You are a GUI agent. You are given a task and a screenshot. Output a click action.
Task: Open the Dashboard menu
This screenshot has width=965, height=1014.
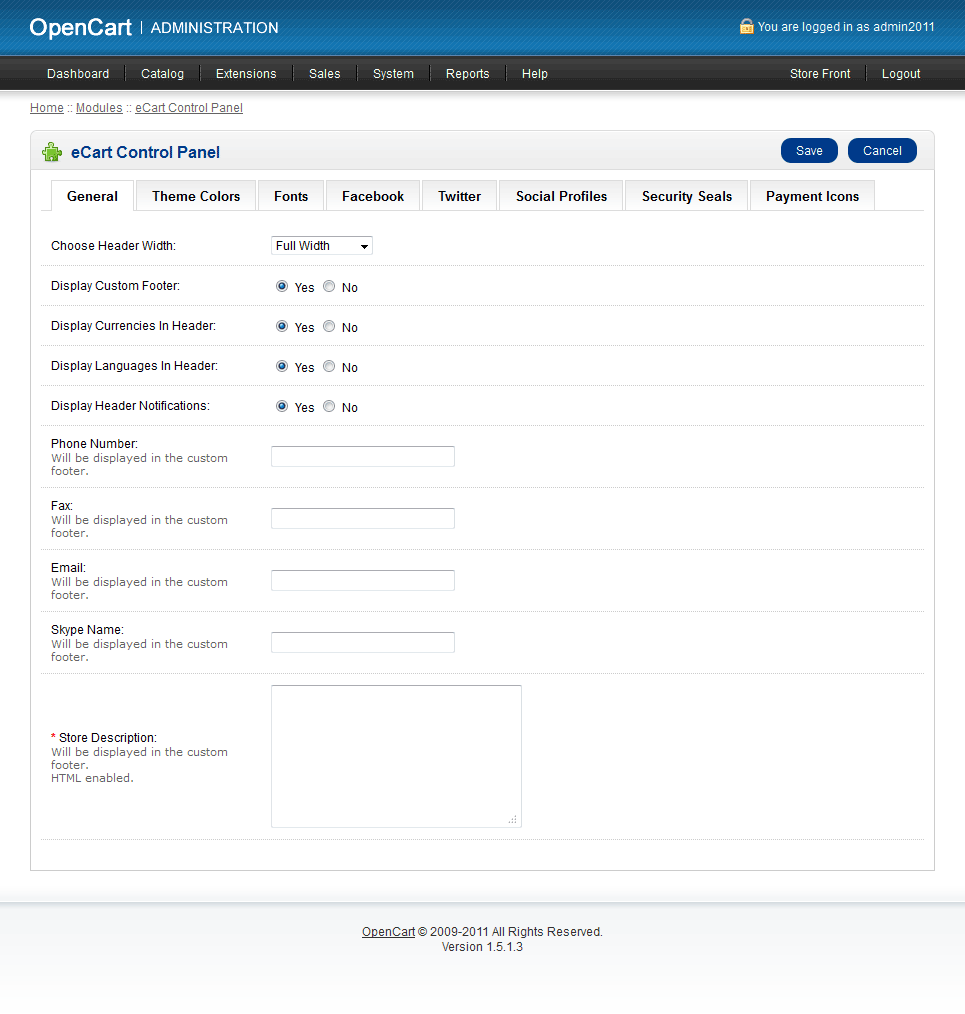click(78, 74)
